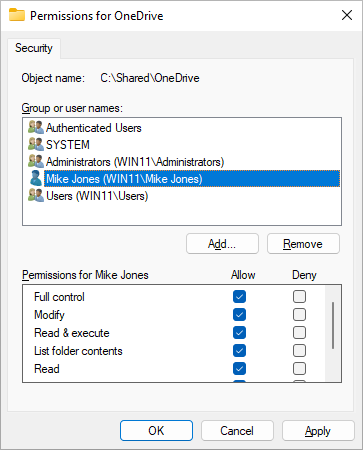
Task: Click the Administrators group icon
Action: click(x=36, y=161)
